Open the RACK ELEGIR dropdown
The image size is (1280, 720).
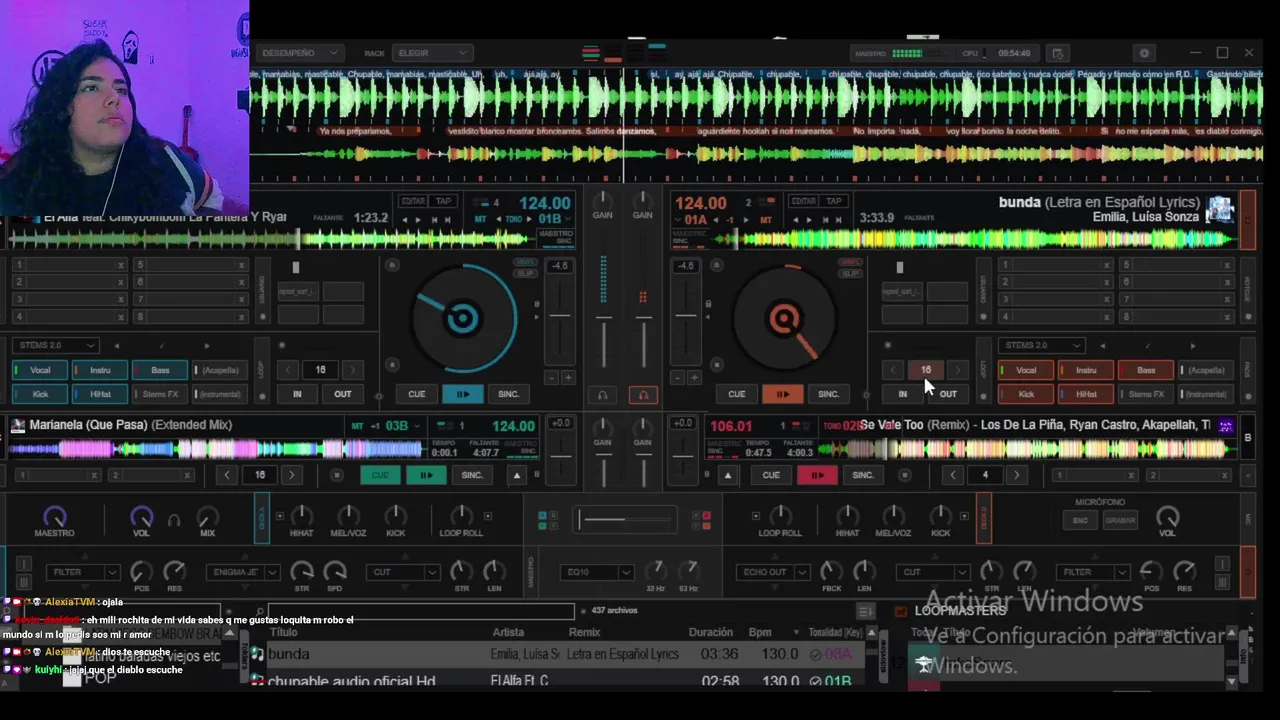432,53
